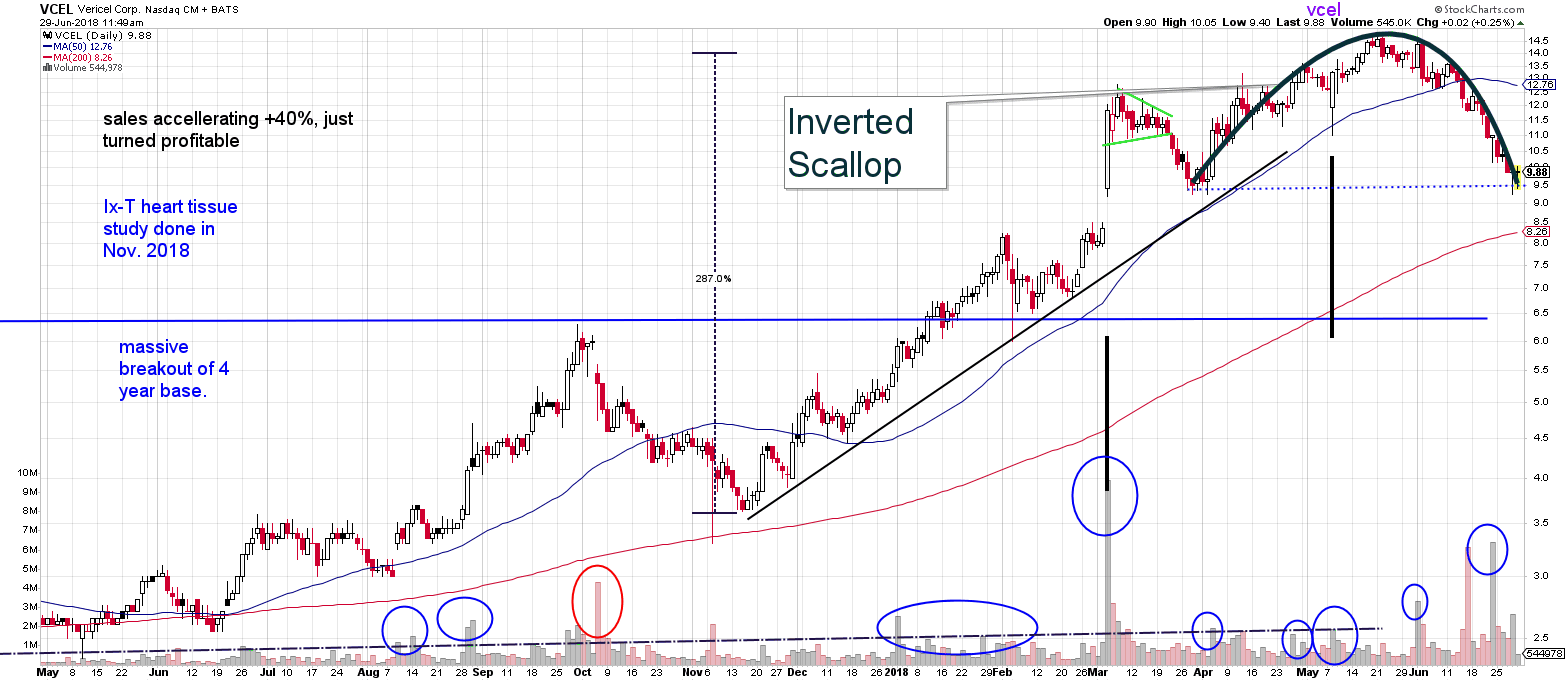Click the 12.76 MA(50) price tag on right axis
Viewport: 1565px width, 681px height.
(x=1539, y=84)
